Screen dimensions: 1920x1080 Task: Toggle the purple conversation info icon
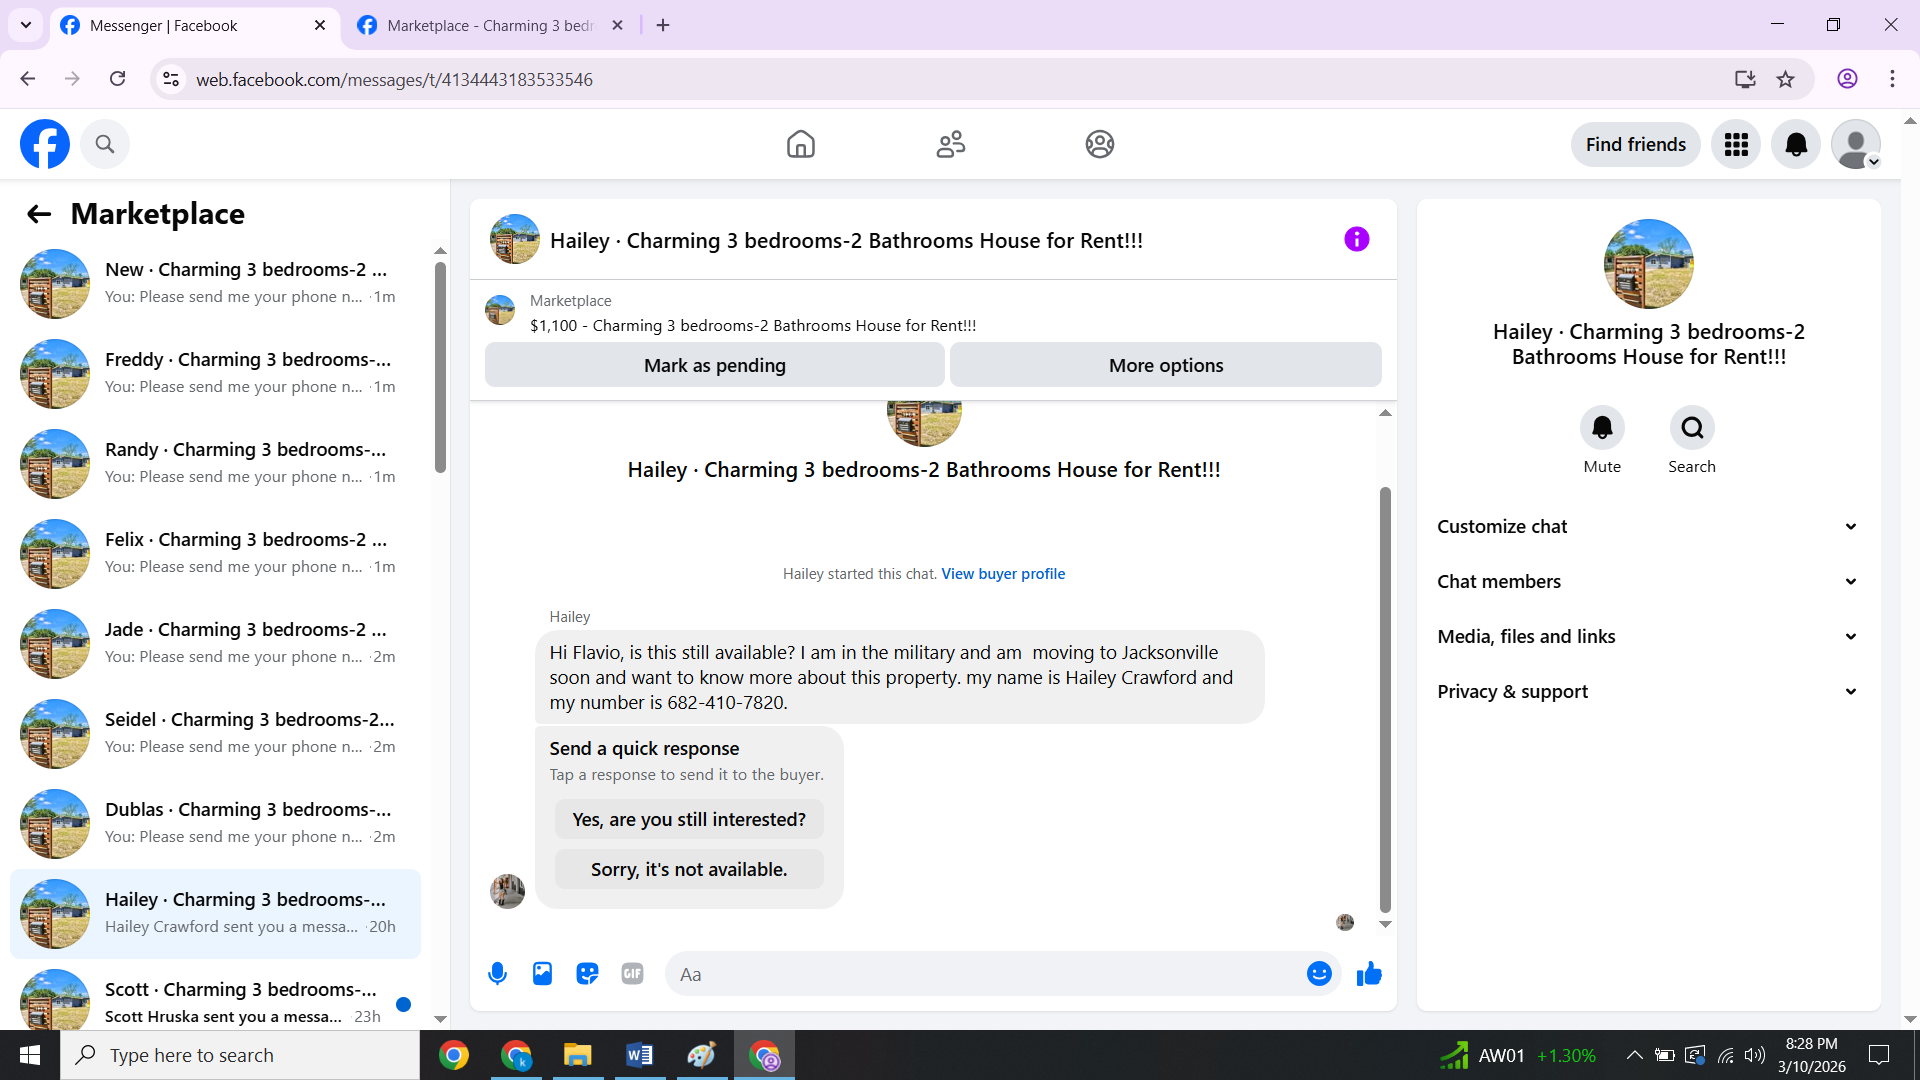click(1356, 240)
